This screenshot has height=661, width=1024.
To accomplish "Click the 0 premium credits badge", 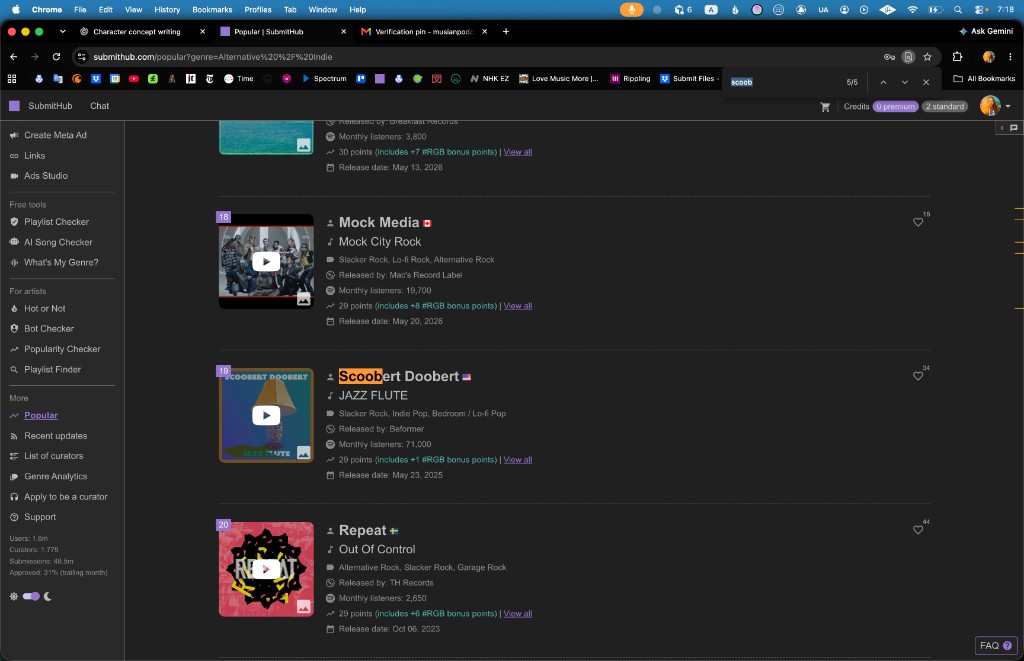I will 895,106.
